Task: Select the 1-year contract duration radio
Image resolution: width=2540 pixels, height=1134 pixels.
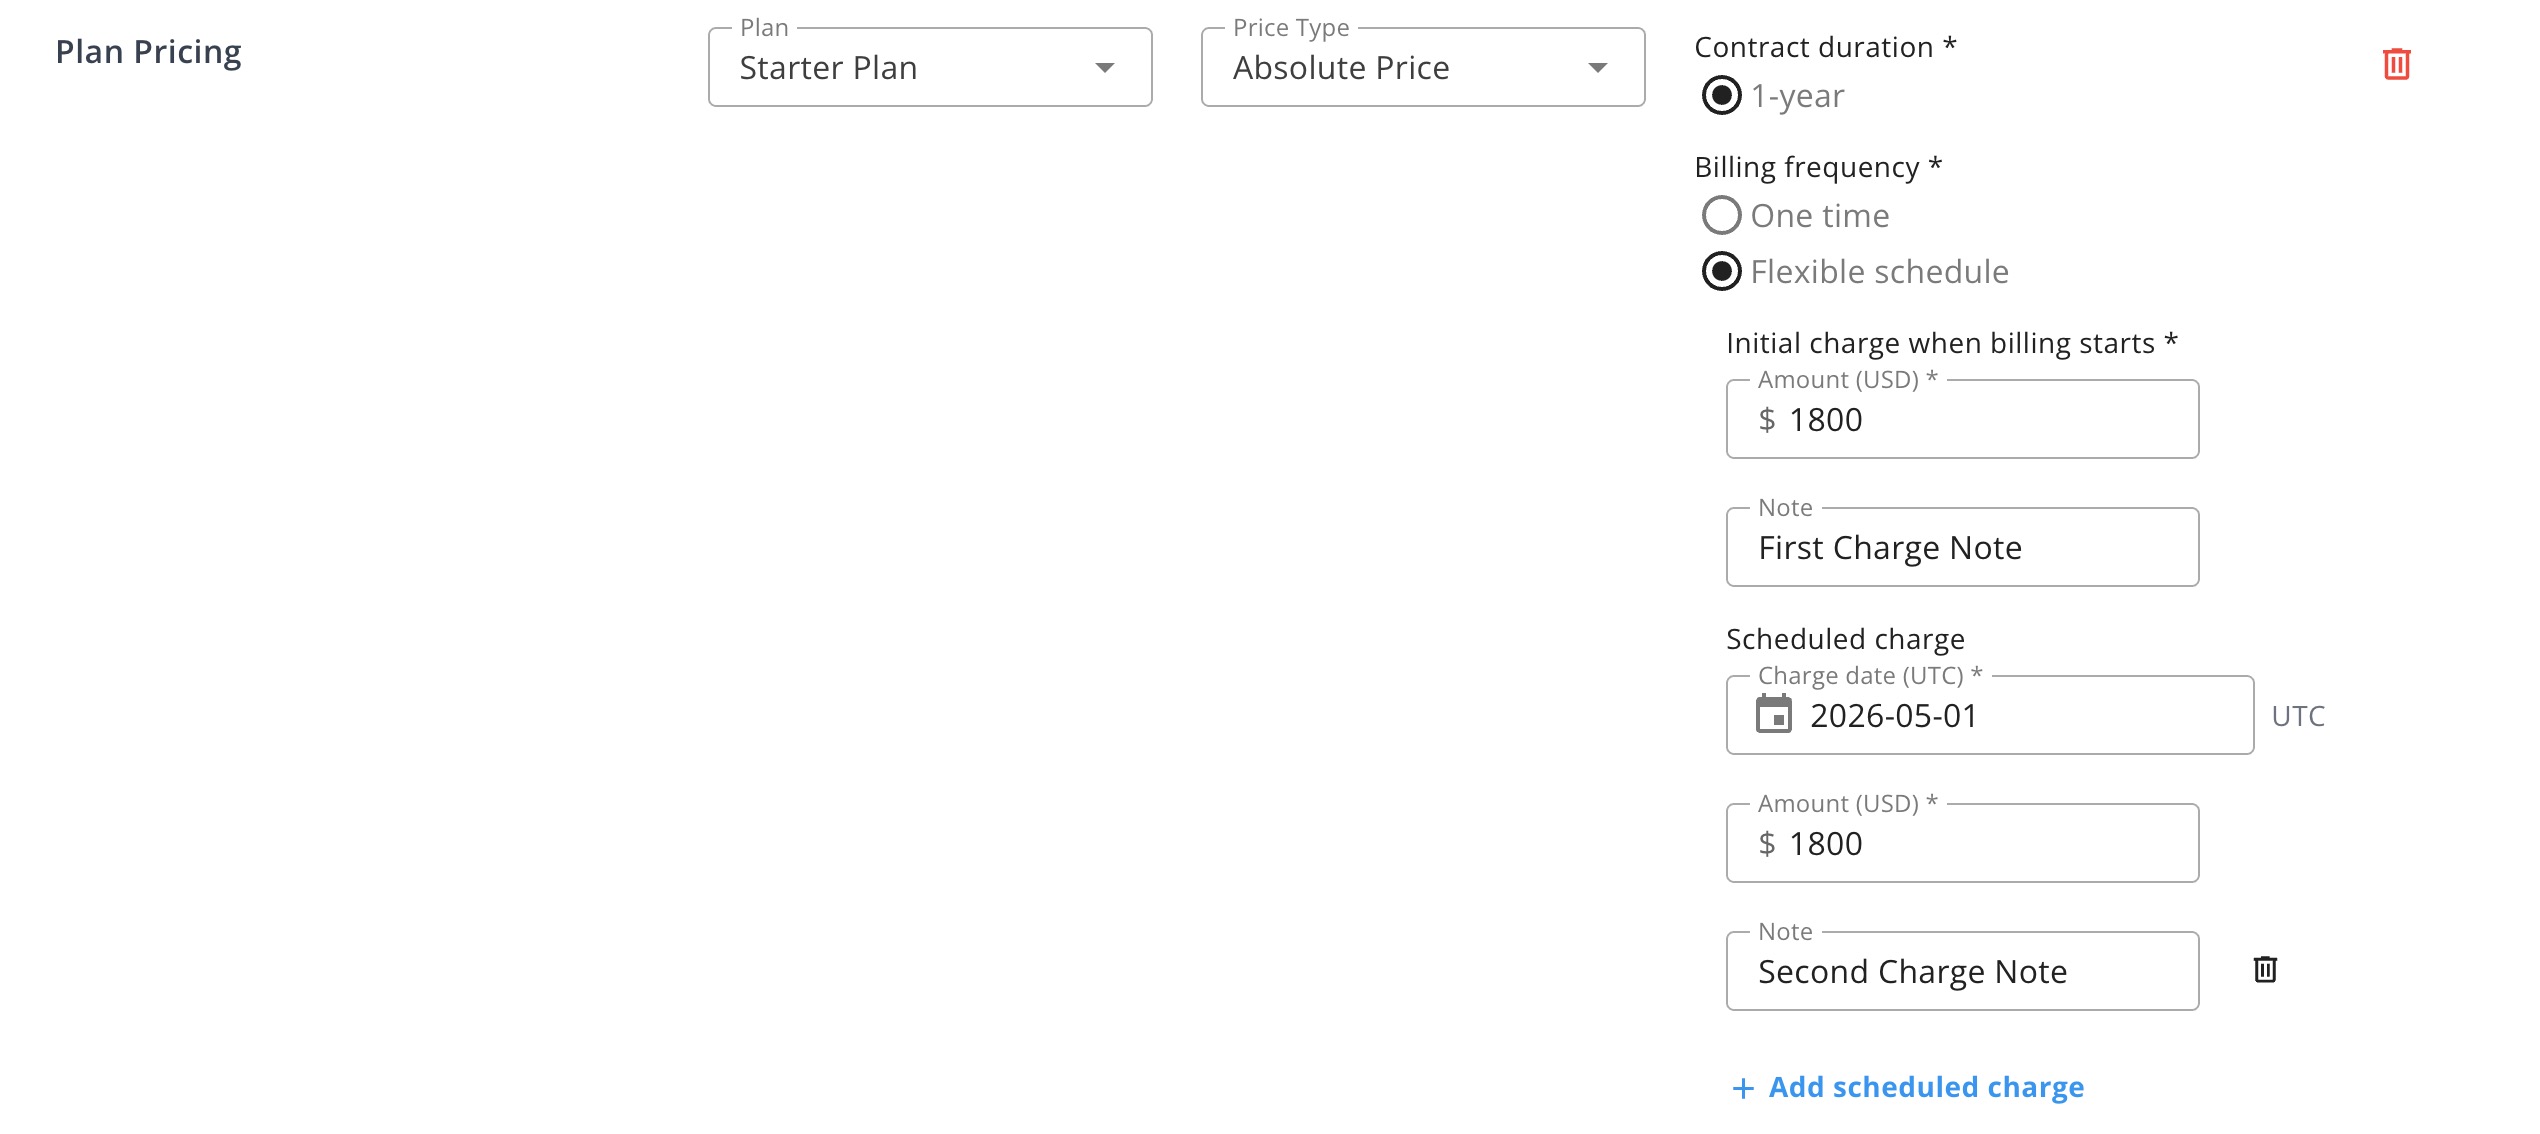Action: pyautogui.click(x=1721, y=96)
